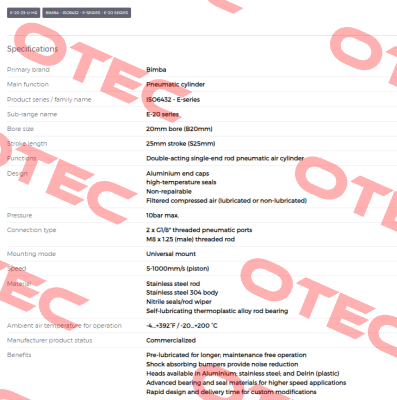The height and width of the screenshot is (400, 397).
Task: Click the Universal mount value
Action: point(171,254)
